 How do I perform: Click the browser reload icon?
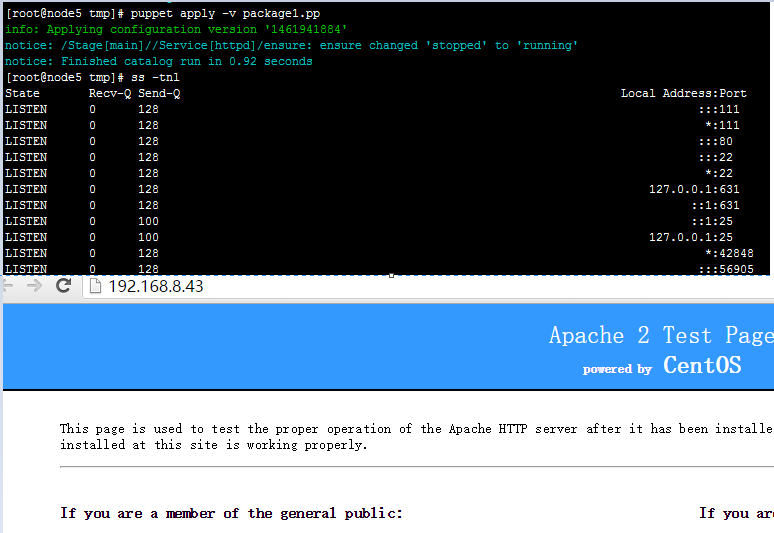[63, 286]
